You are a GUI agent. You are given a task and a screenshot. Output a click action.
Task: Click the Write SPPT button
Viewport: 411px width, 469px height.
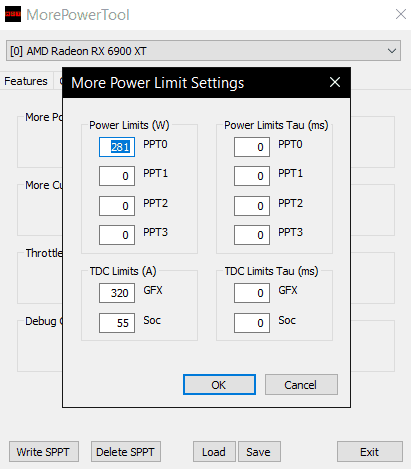[44, 452]
